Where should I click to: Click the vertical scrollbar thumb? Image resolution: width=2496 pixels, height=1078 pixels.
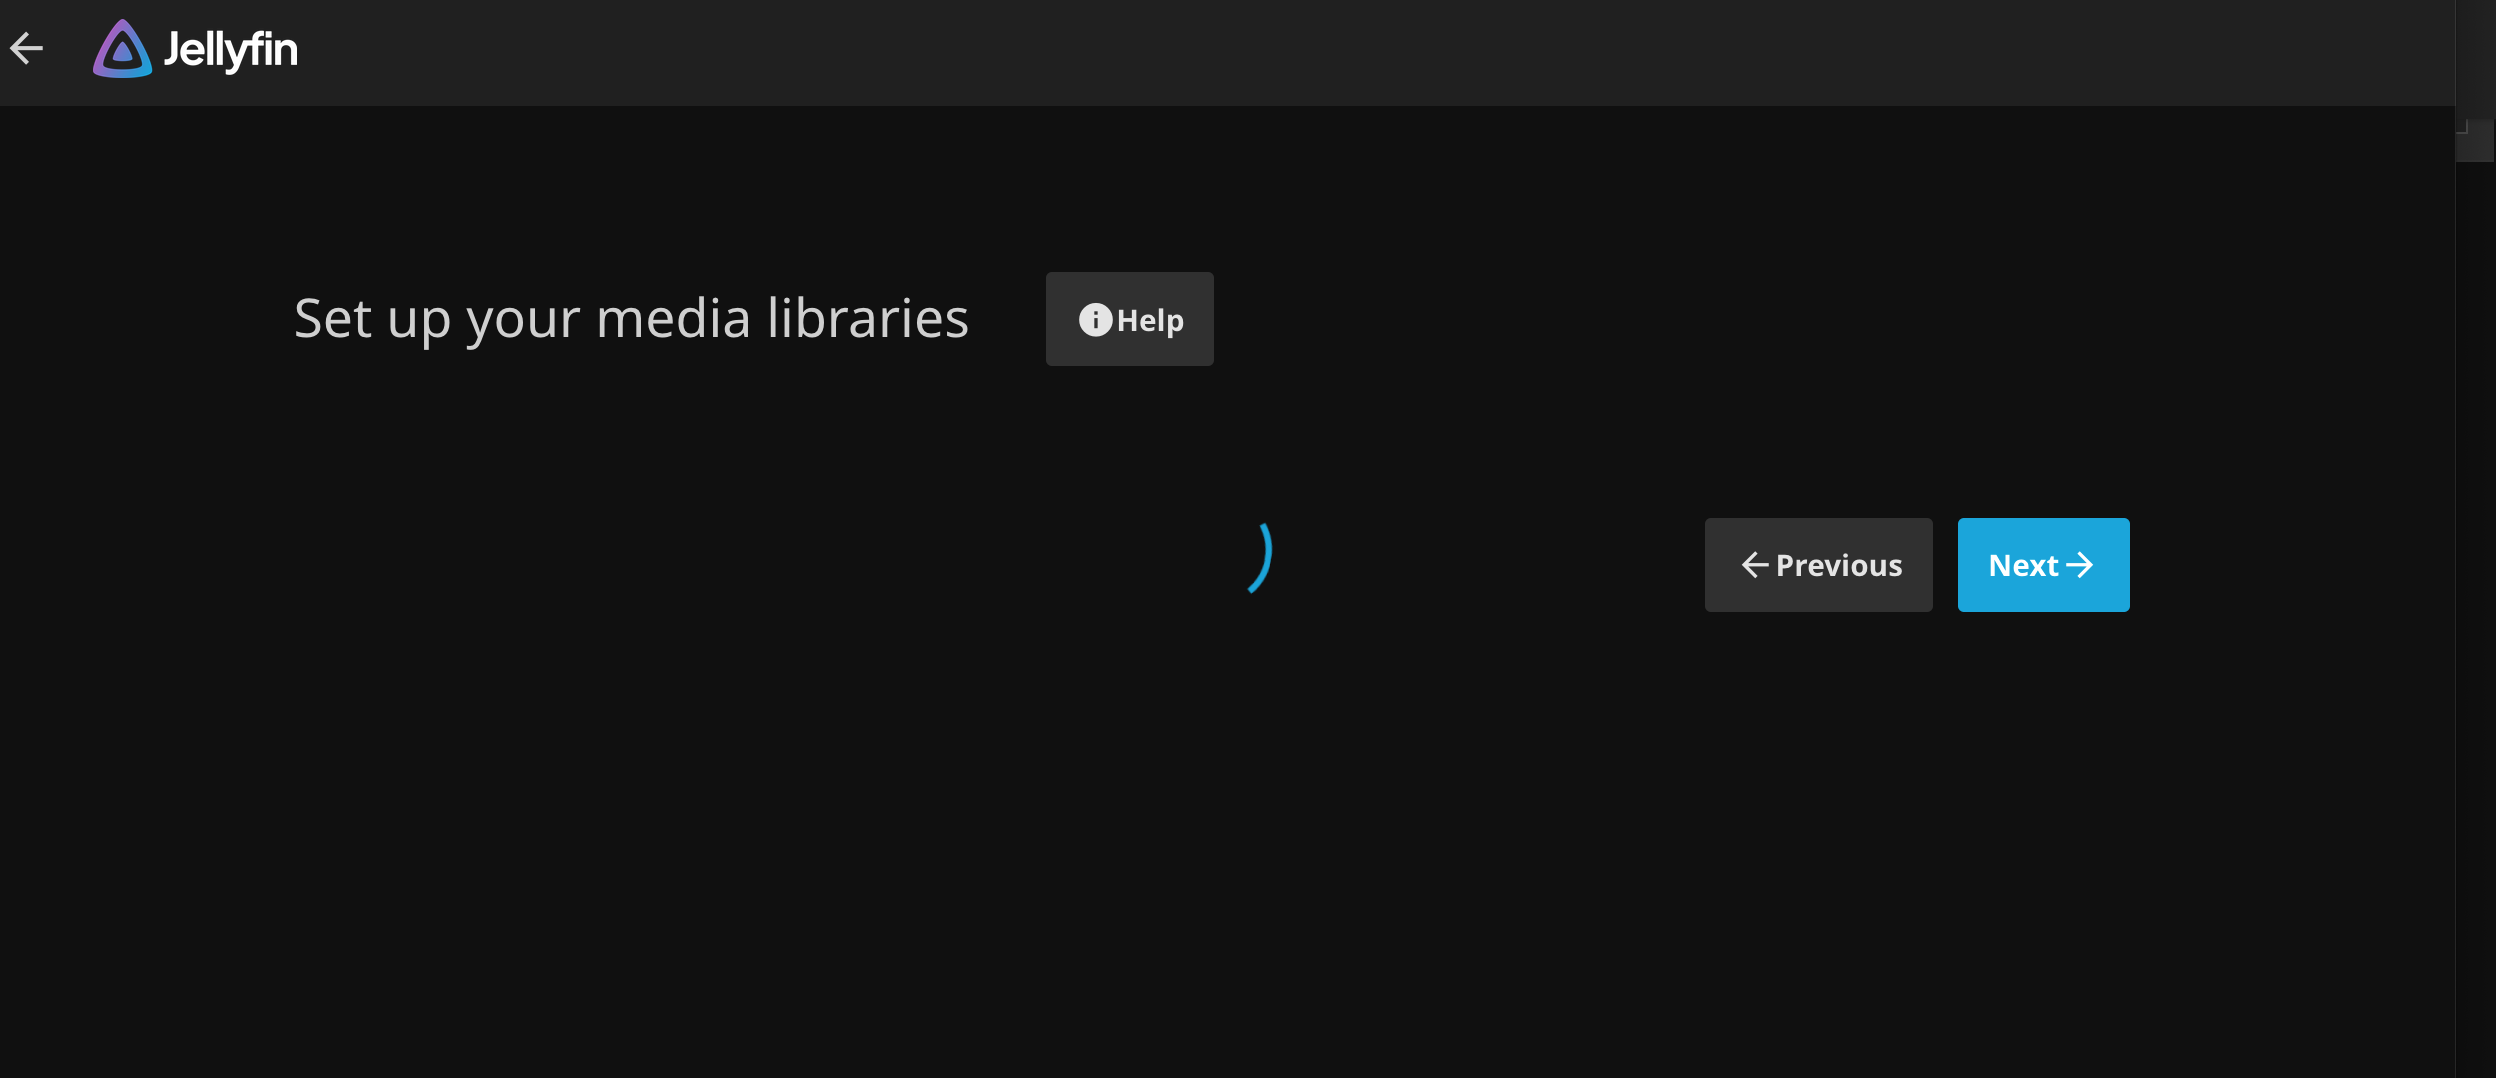(x=2475, y=140)
